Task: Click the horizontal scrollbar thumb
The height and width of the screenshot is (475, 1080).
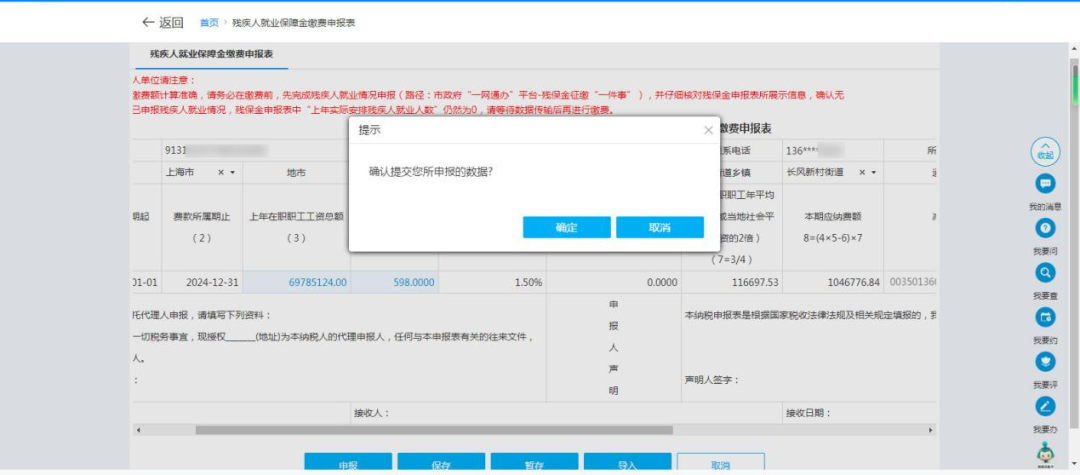Action: click(434, 430)
